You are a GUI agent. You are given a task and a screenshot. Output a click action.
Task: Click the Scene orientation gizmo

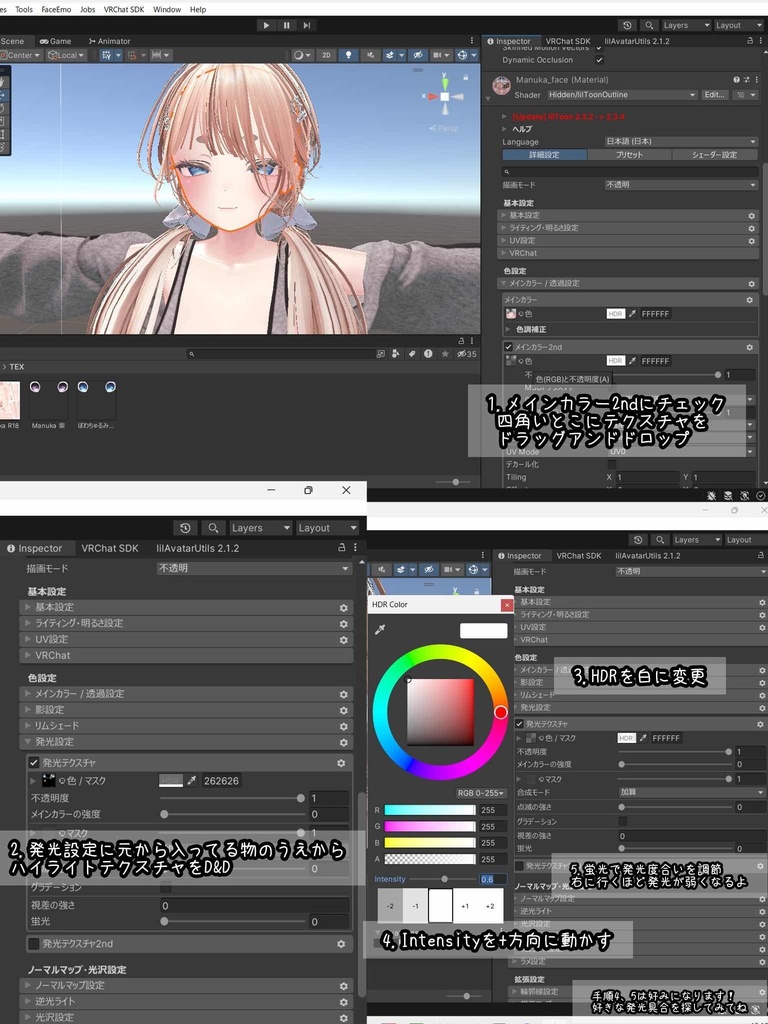(444, 96)
